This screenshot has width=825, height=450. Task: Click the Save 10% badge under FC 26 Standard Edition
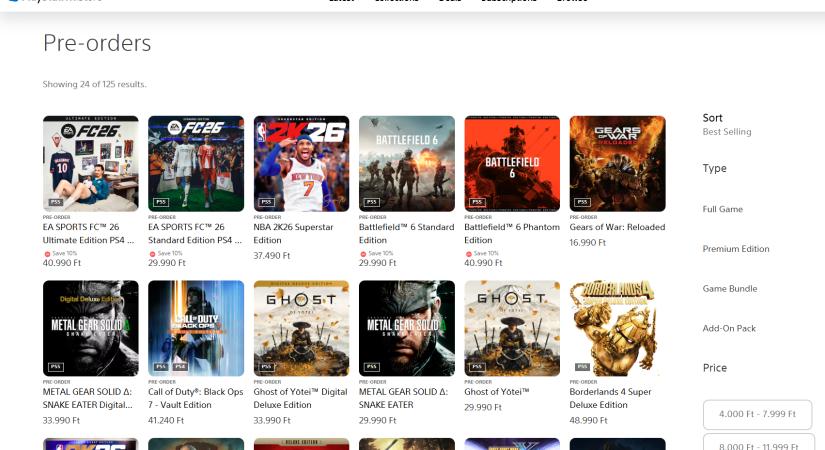[166, 253]
